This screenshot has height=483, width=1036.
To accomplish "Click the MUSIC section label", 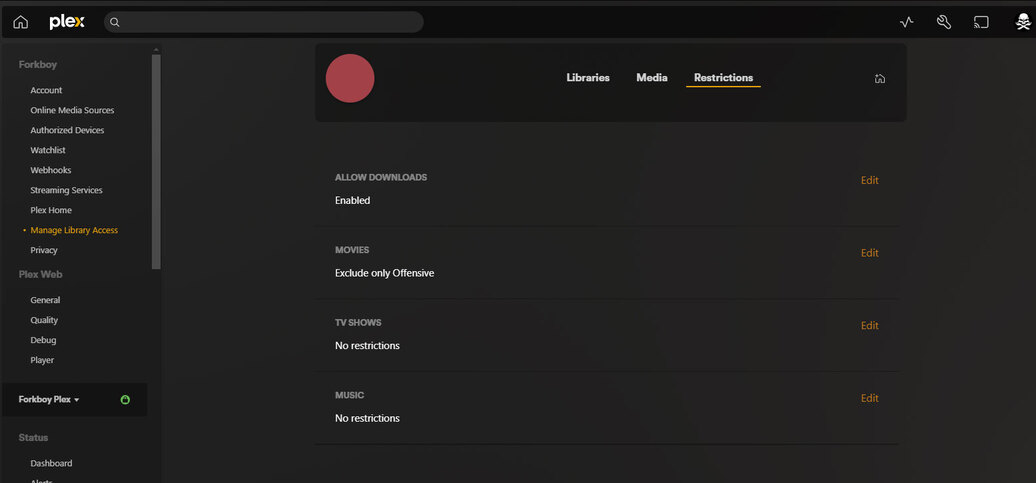I will (350, 395).
